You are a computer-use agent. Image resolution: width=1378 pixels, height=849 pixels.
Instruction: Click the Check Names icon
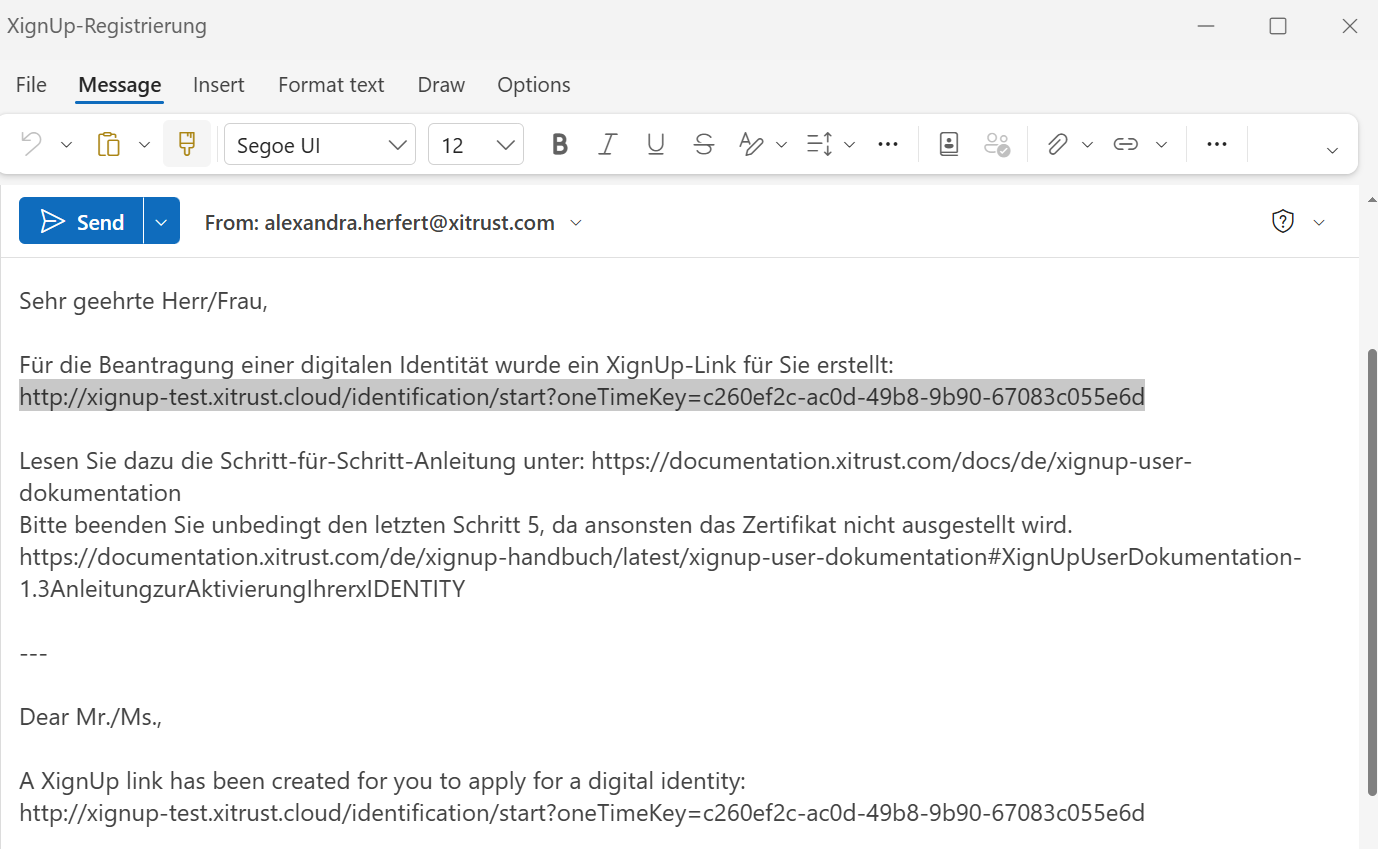(x=997, y=145)
